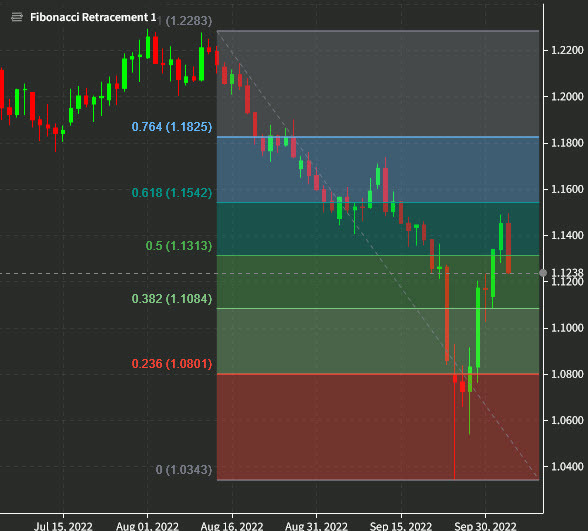
Task: Click the 1 (1.2283) Fibonacci level label
Action: click(x=185, y=21)
